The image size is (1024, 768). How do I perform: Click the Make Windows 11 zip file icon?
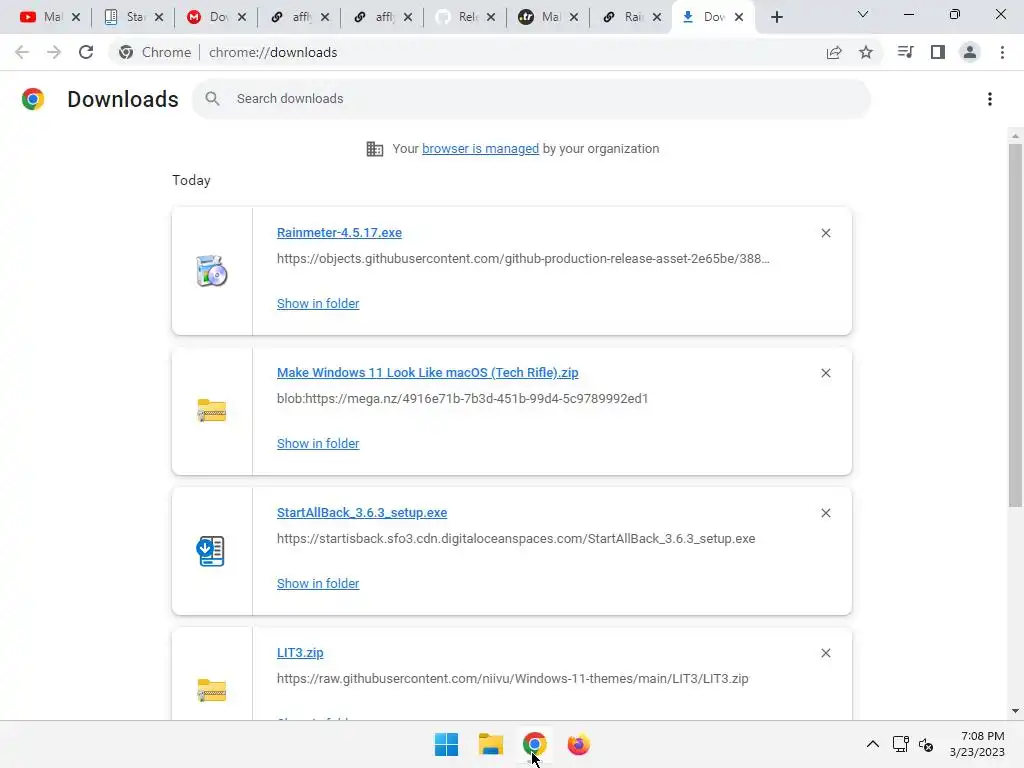coord(212,411)
